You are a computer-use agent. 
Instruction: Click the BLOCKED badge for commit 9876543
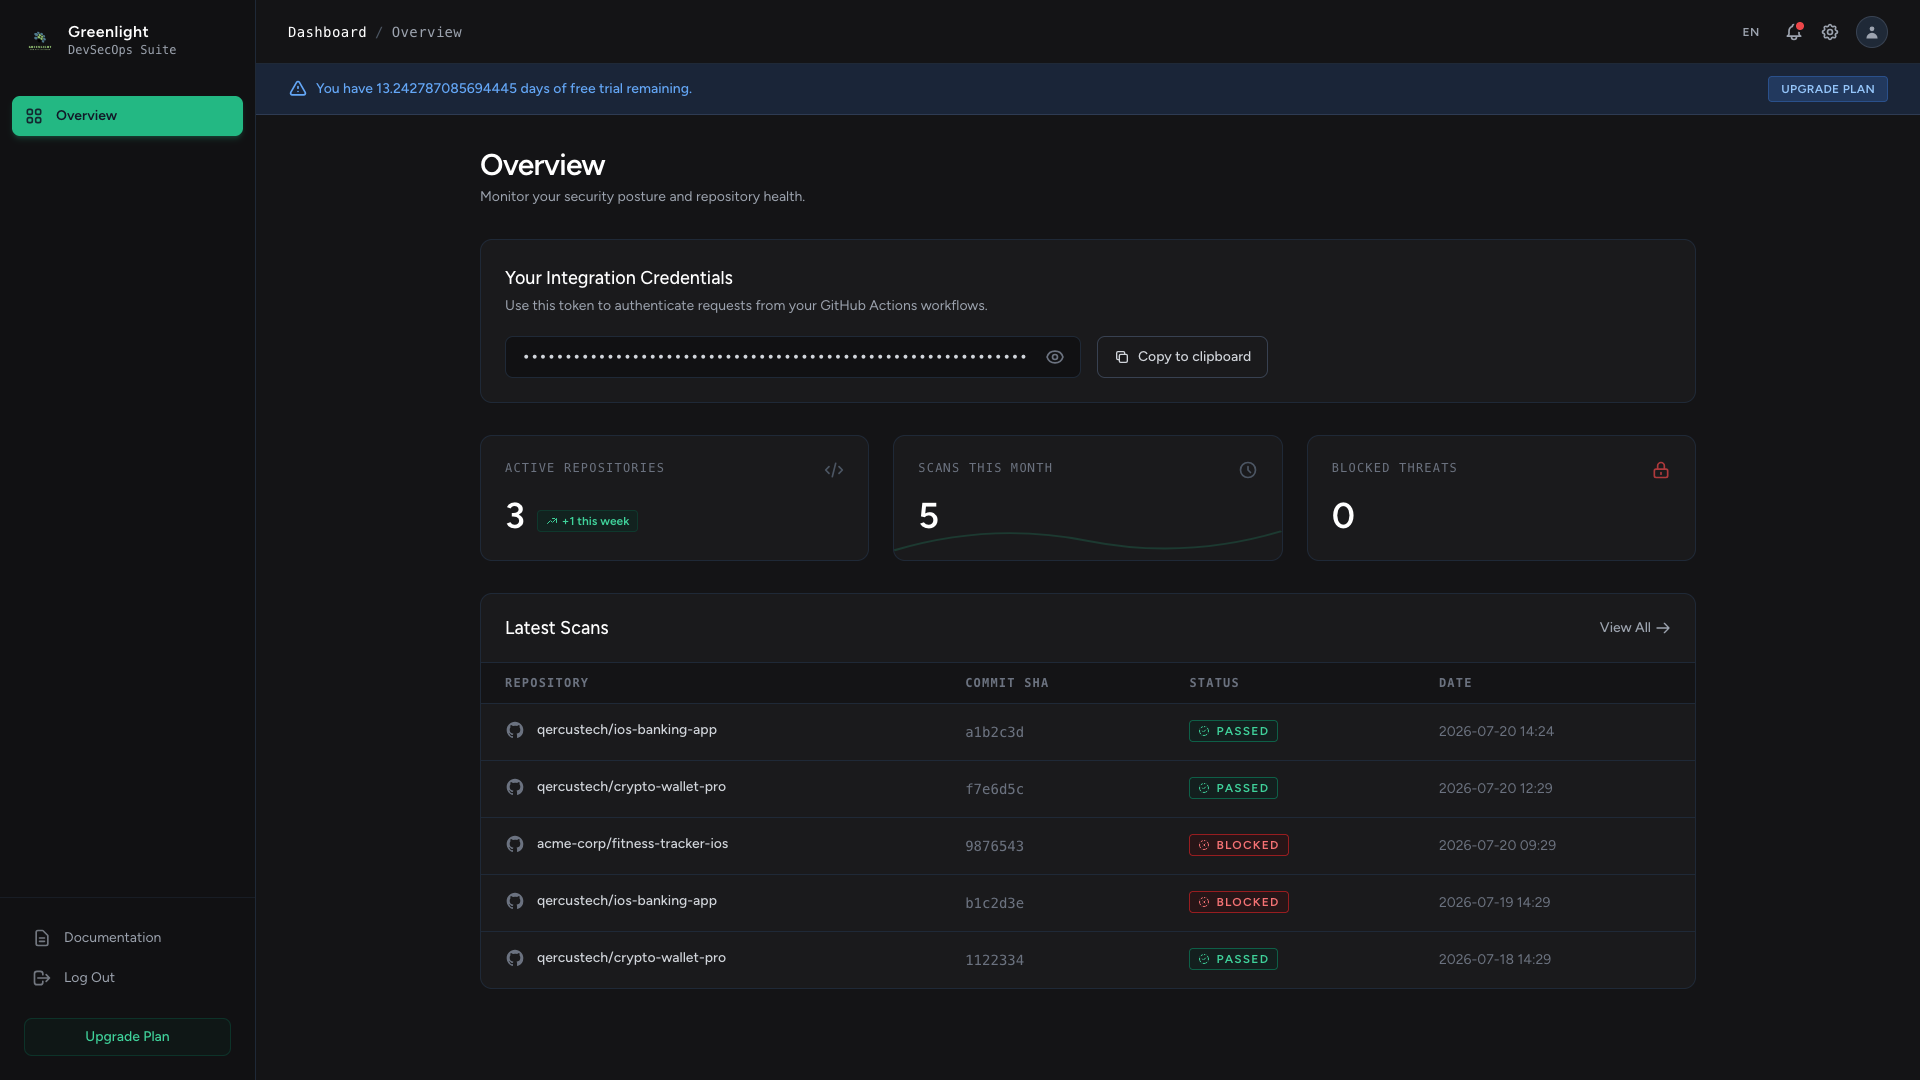[x=1238, y=845]
